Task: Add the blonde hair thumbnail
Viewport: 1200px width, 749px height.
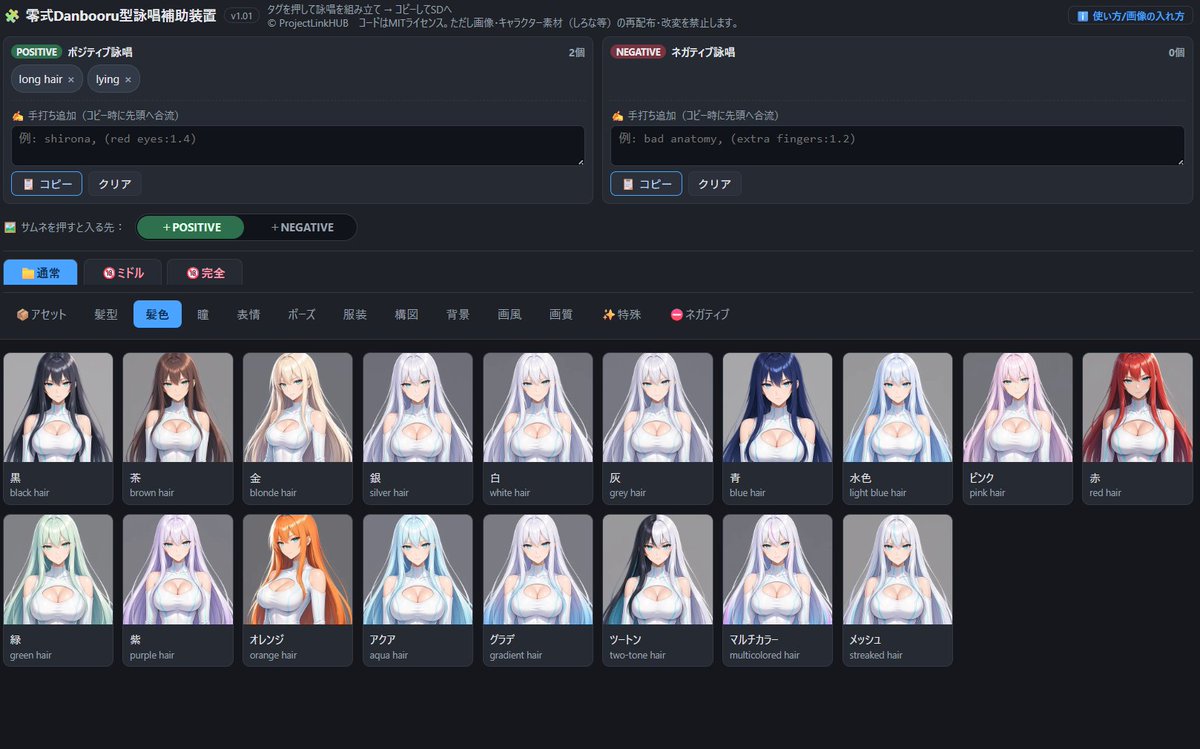Action: pos(298,428)
